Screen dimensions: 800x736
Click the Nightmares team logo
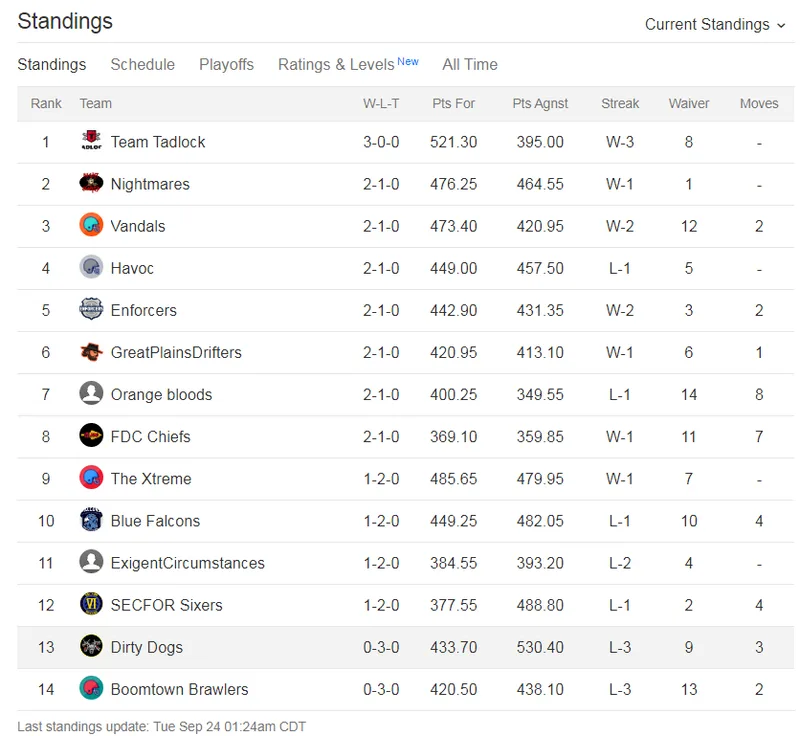[x=91, y=183]
